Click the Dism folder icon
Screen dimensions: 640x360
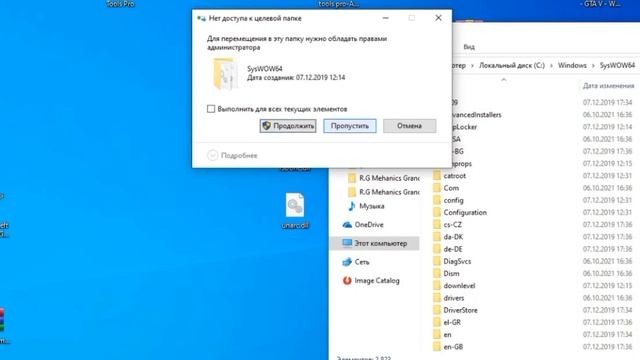tap(437, 273)
